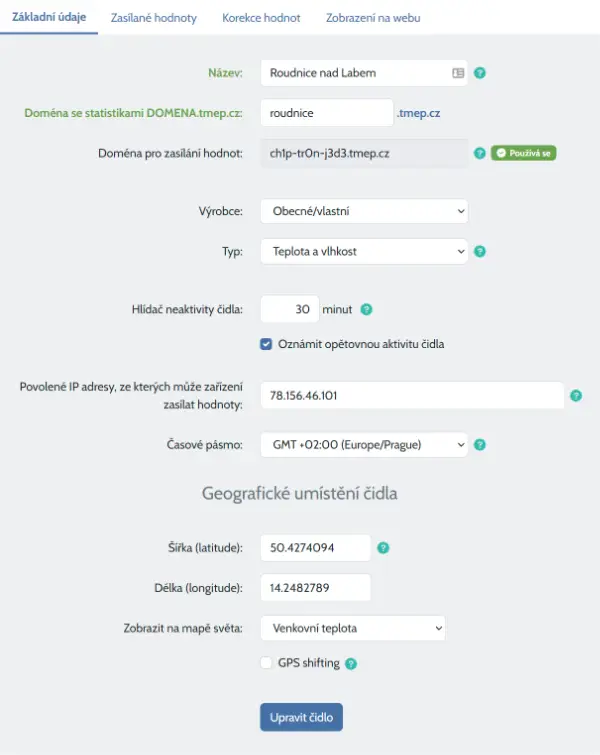Open the Časové pásmo timezone dropdown

click(363, 444)
